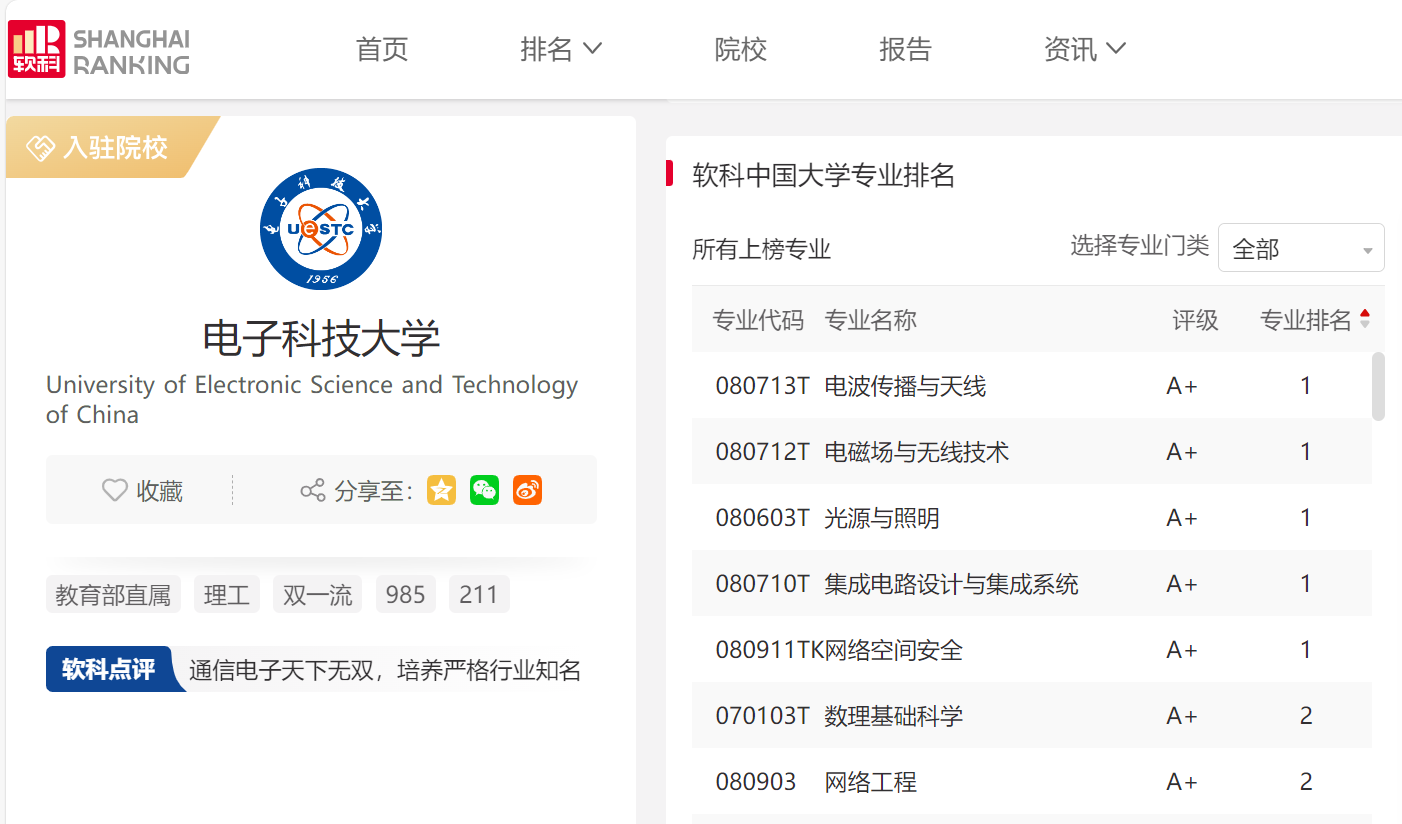The width and height of the screenshot is (1402, 824).
Task: Click the rank 2 cell for 数理基础科学
Action: pyautogui.click(x=1306, y=716)
